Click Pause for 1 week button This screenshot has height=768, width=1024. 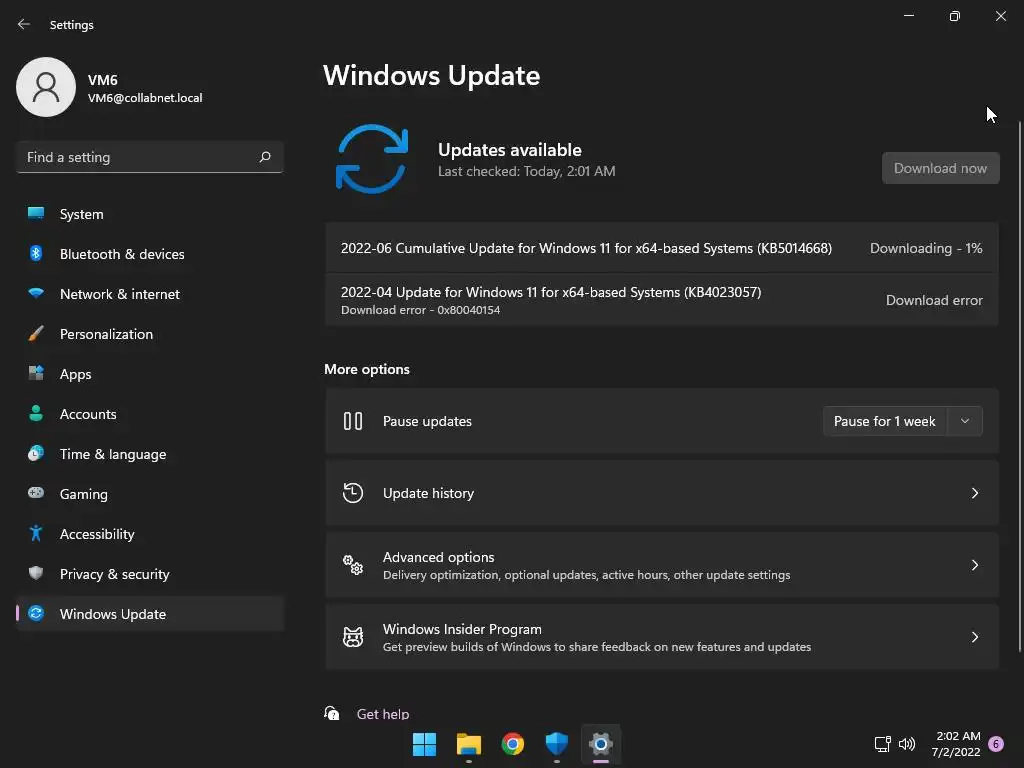(885, 421)
